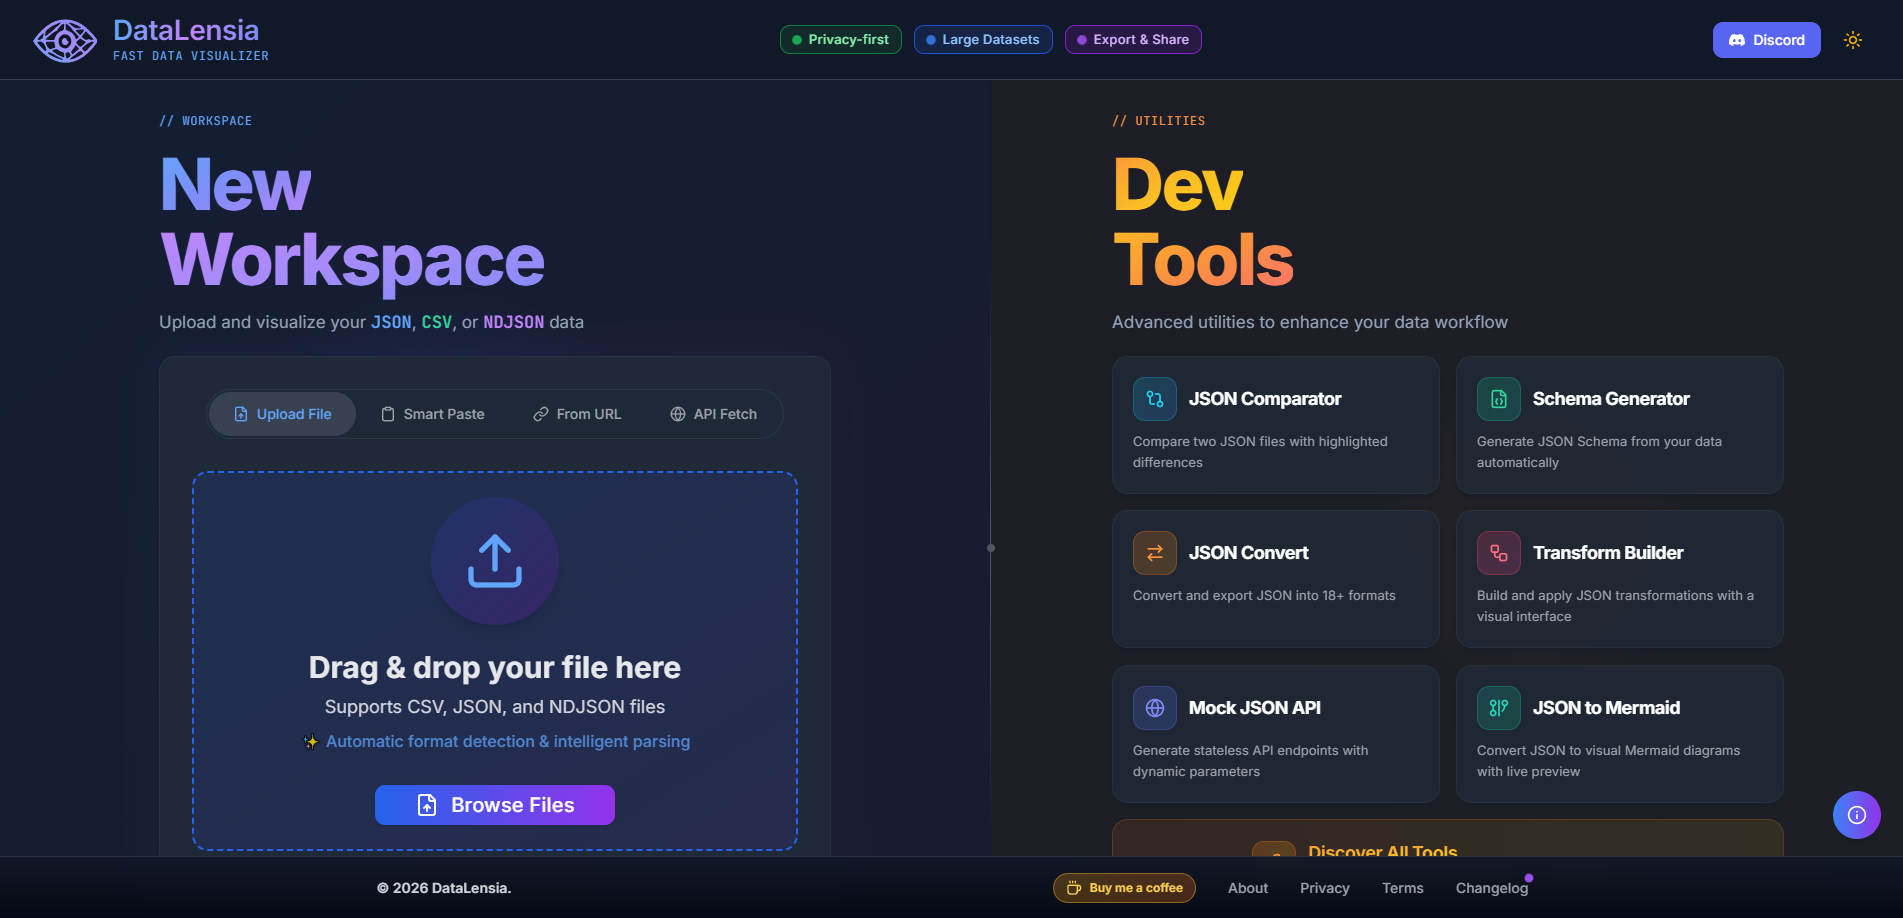Open the Changelog footer link
The height and width of the screenshot is (918, 1903).
pos(1492,888)
